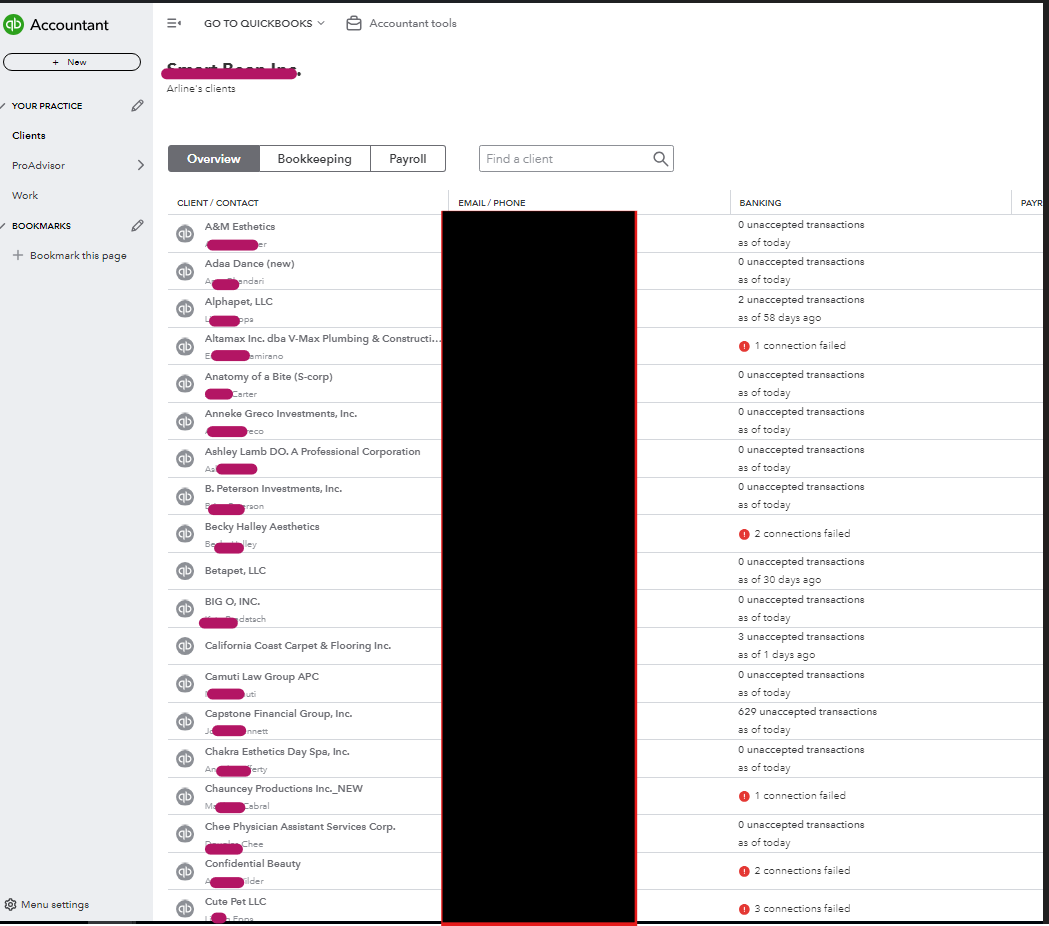This screenshot has width=1049, height=926.
Task: Click QuickBooks icon for Anneke Greco Investments
Action: click(185, 422)
